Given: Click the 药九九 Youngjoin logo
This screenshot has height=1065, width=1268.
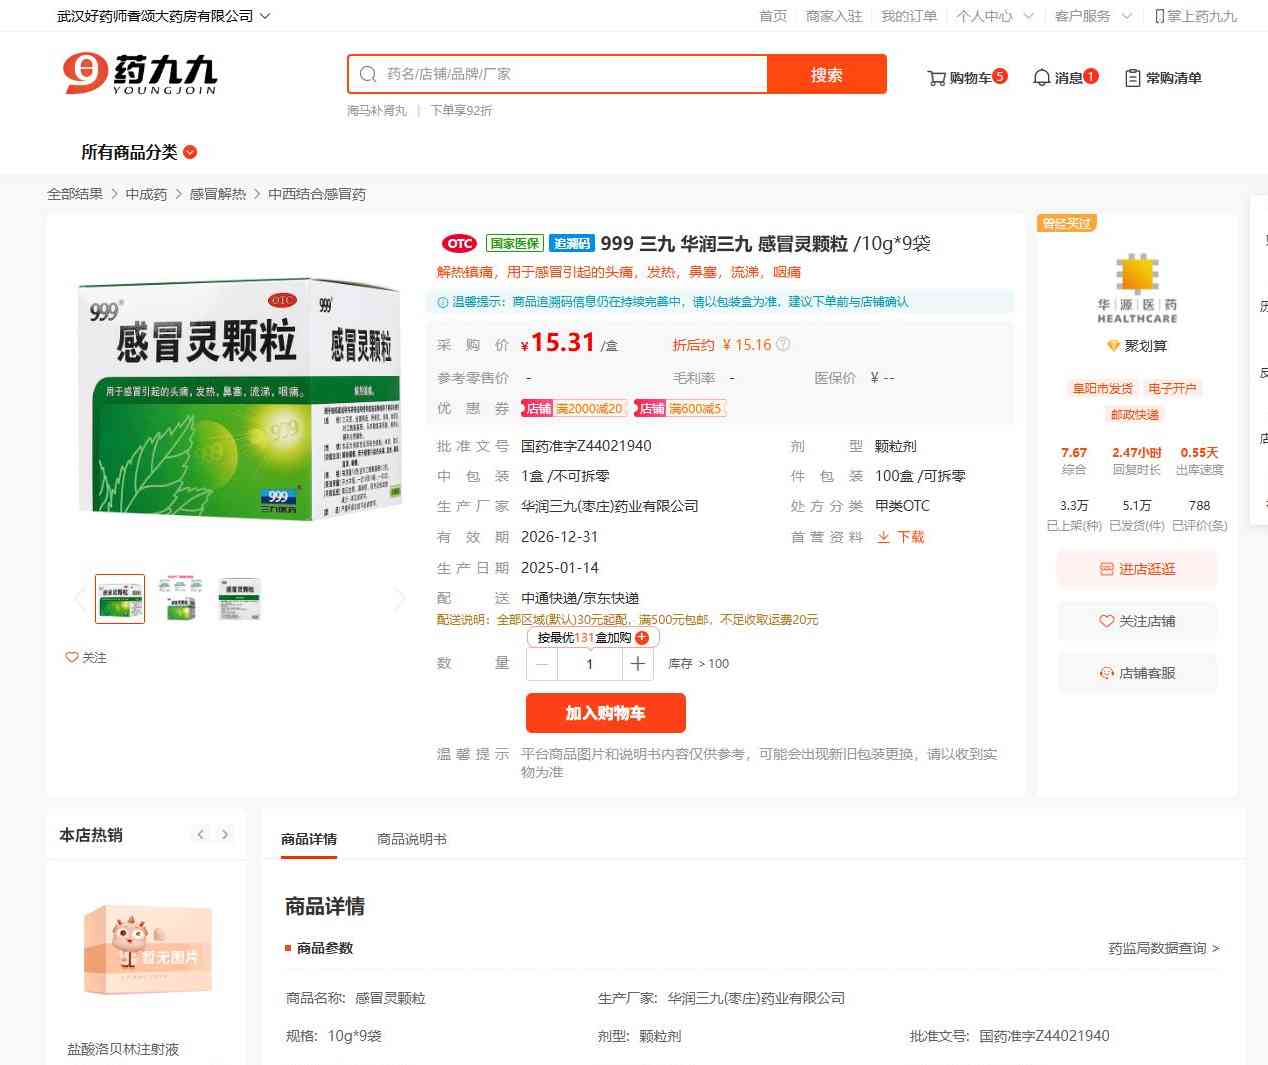Looking at the screenshot, I should (140, 74).
